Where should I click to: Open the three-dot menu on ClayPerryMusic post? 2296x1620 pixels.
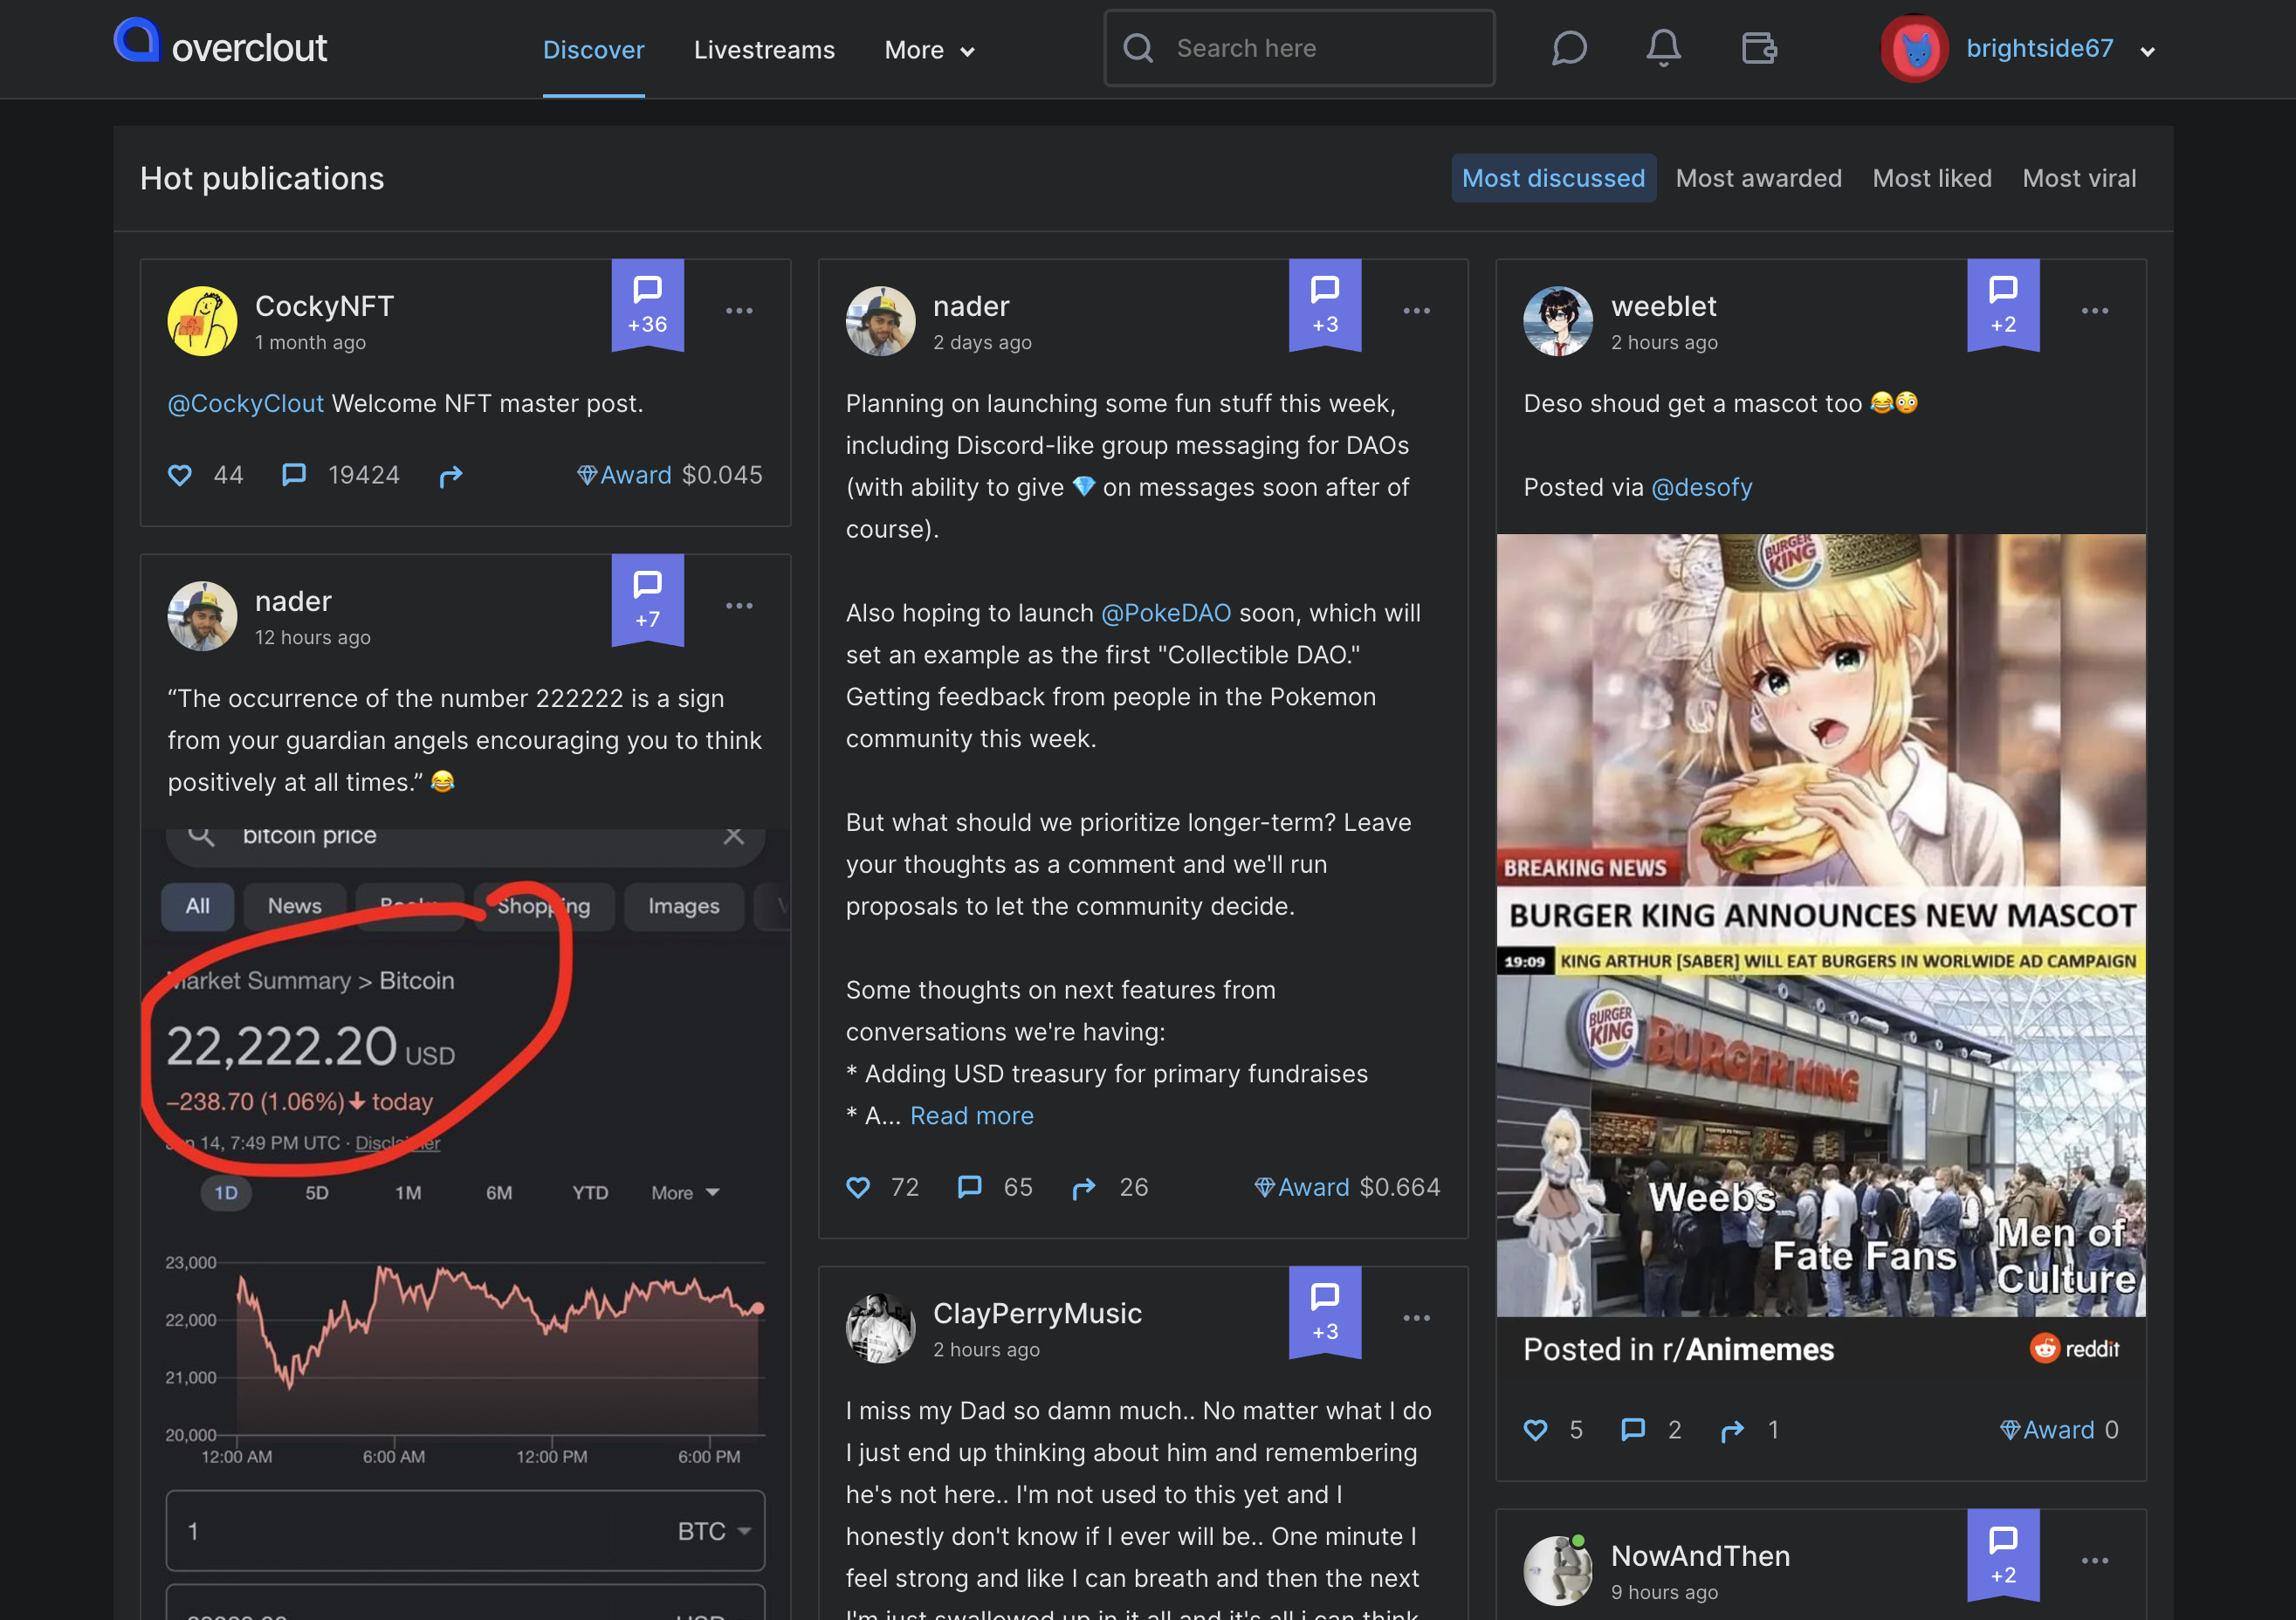pos(1417,1318)
